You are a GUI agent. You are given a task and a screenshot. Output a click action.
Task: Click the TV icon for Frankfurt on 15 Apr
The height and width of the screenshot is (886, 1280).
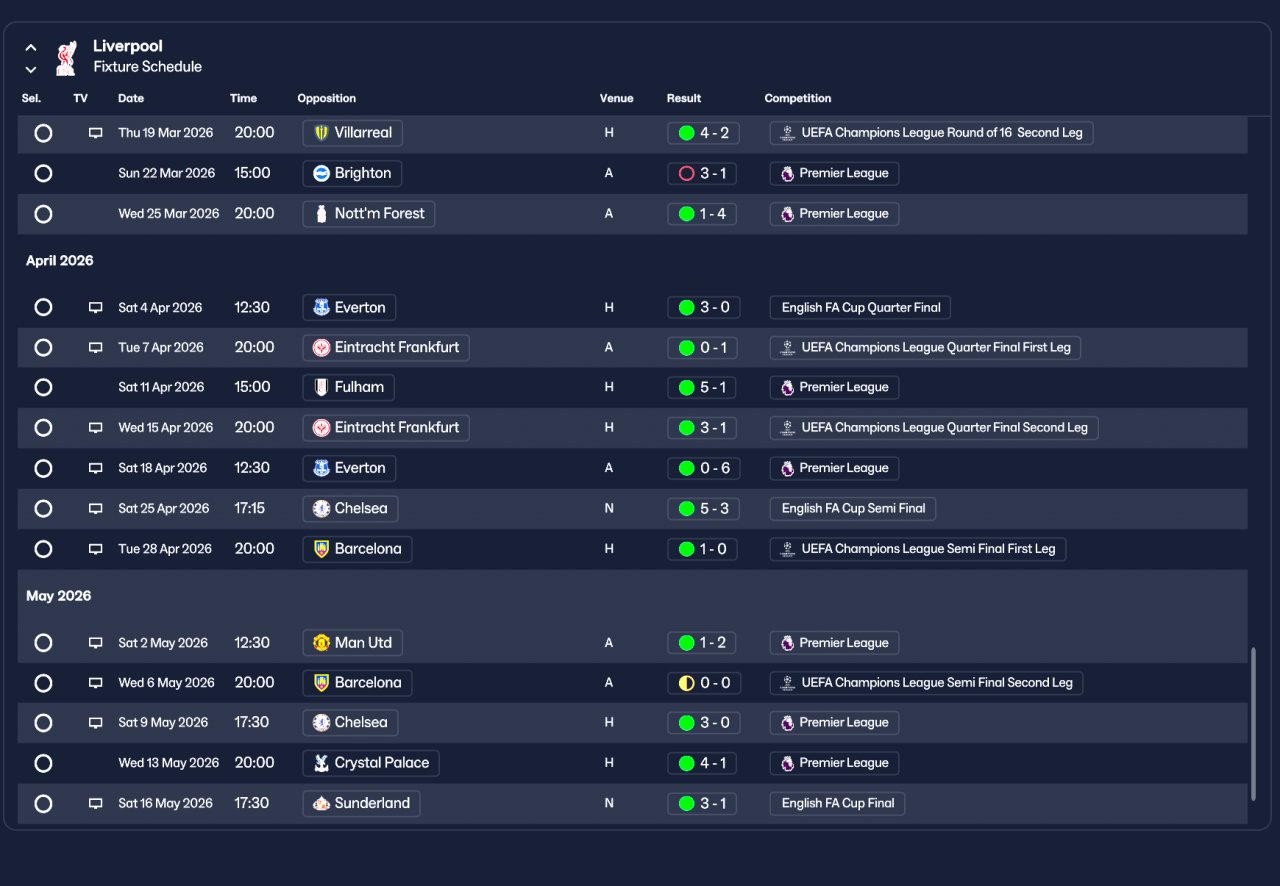click(96, 428)
